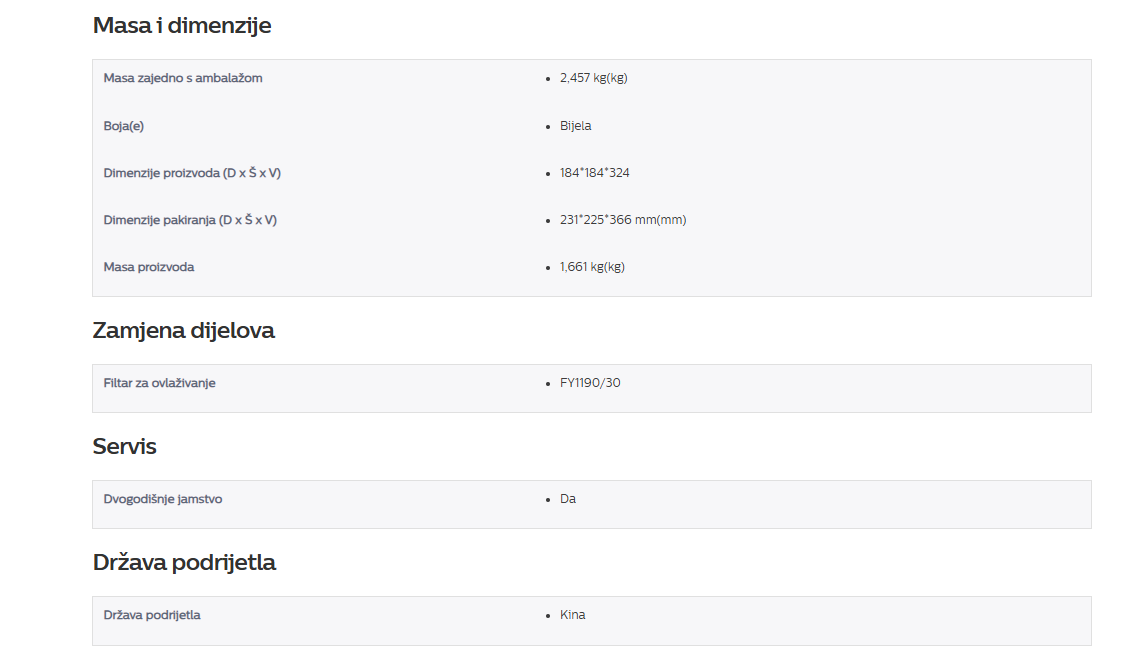Click the "Bijela" color value
The height and width of the screenshot is (660, 1133).
click(575, 126)
